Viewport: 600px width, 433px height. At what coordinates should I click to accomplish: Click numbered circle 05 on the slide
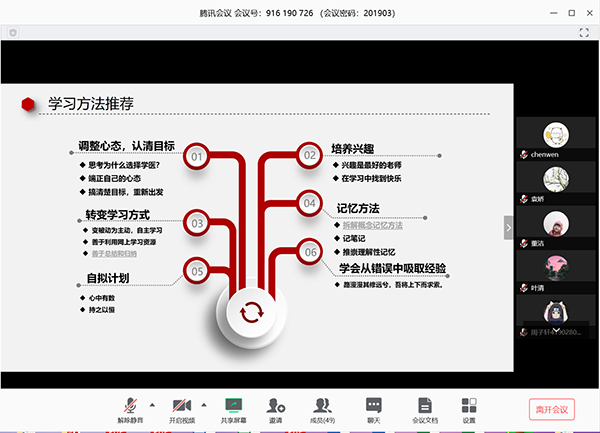[197, 271]
